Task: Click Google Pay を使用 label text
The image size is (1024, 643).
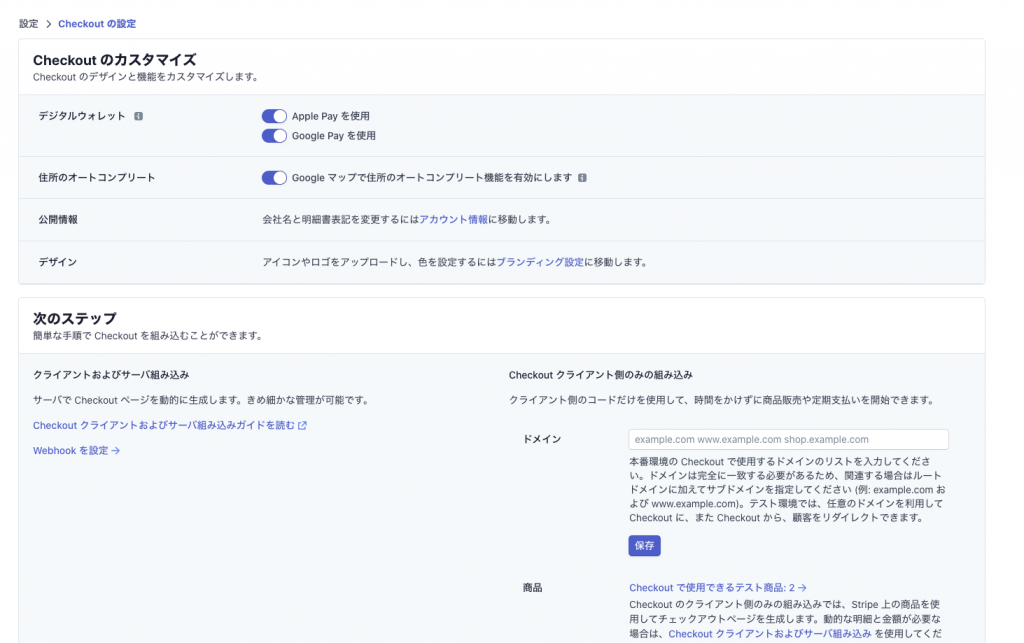Action: pos(334,136)
